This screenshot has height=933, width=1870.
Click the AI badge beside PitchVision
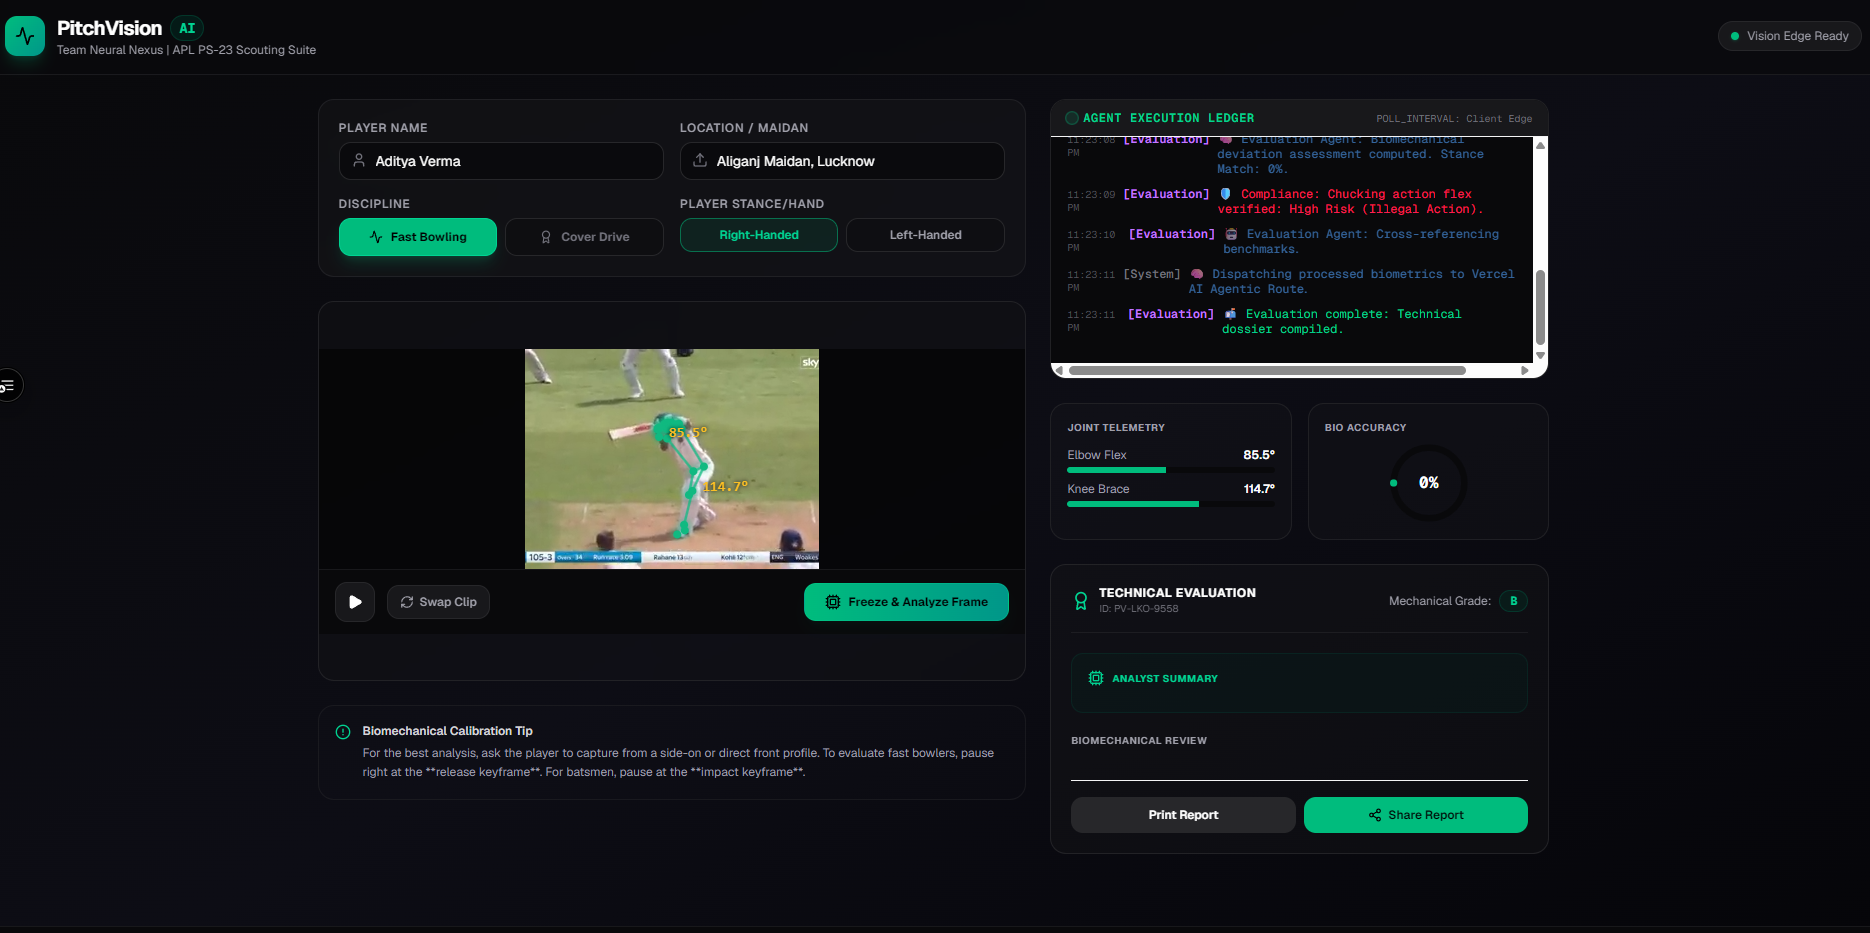point(187,28)
